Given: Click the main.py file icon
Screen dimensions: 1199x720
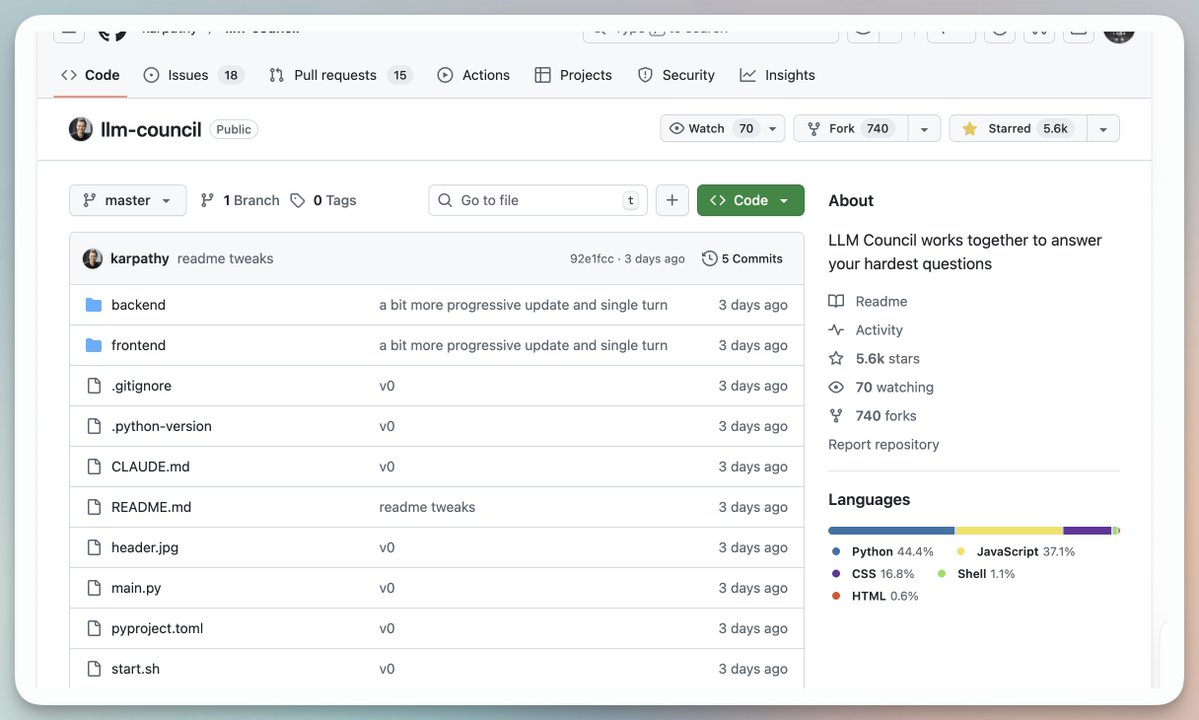Looking at the screenshot, I should (x=94, y=589).
